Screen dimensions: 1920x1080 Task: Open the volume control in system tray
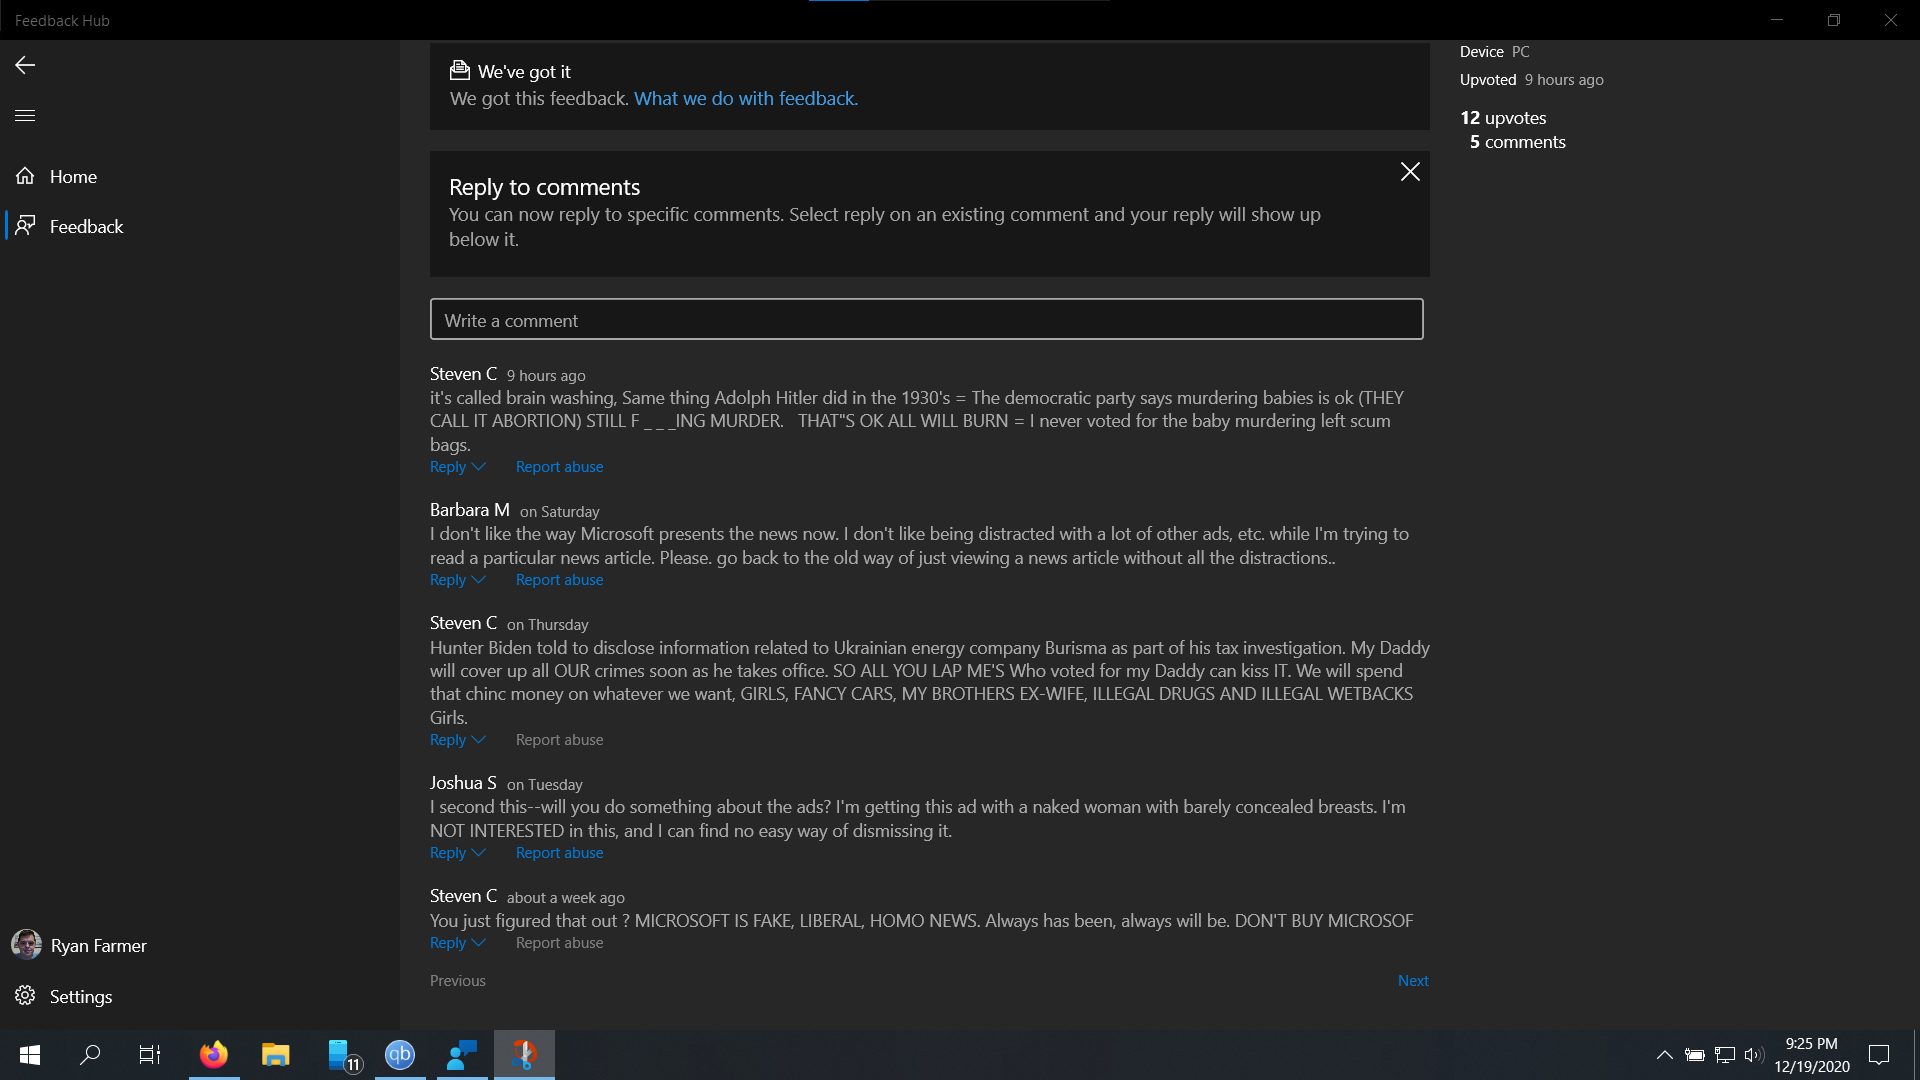coord(1754,1055)
